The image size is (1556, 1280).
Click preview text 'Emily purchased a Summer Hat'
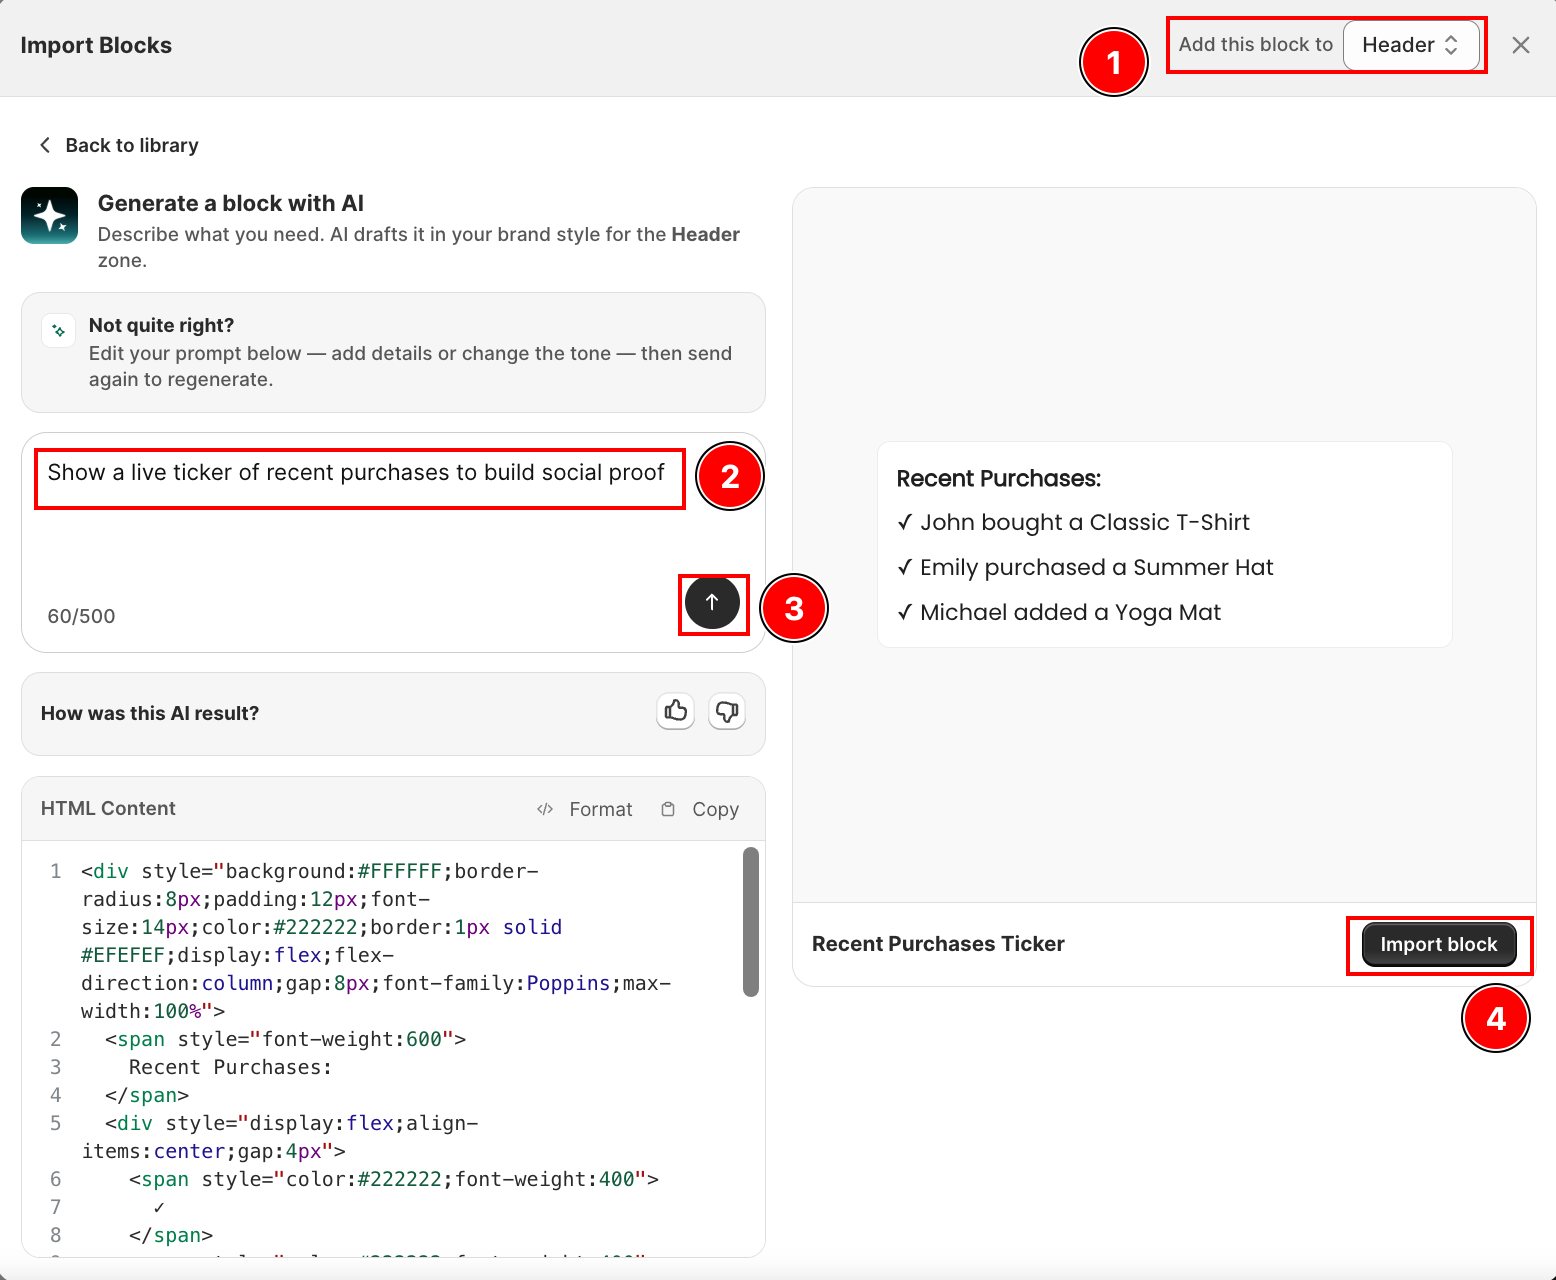[x=1097, y=567]
